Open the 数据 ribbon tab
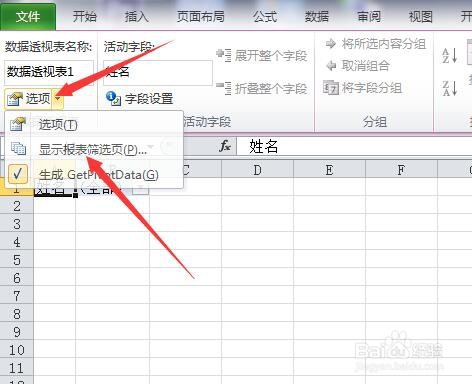This screenshot has height=384, width=472. pyautogui.click(x=317, y=17)
